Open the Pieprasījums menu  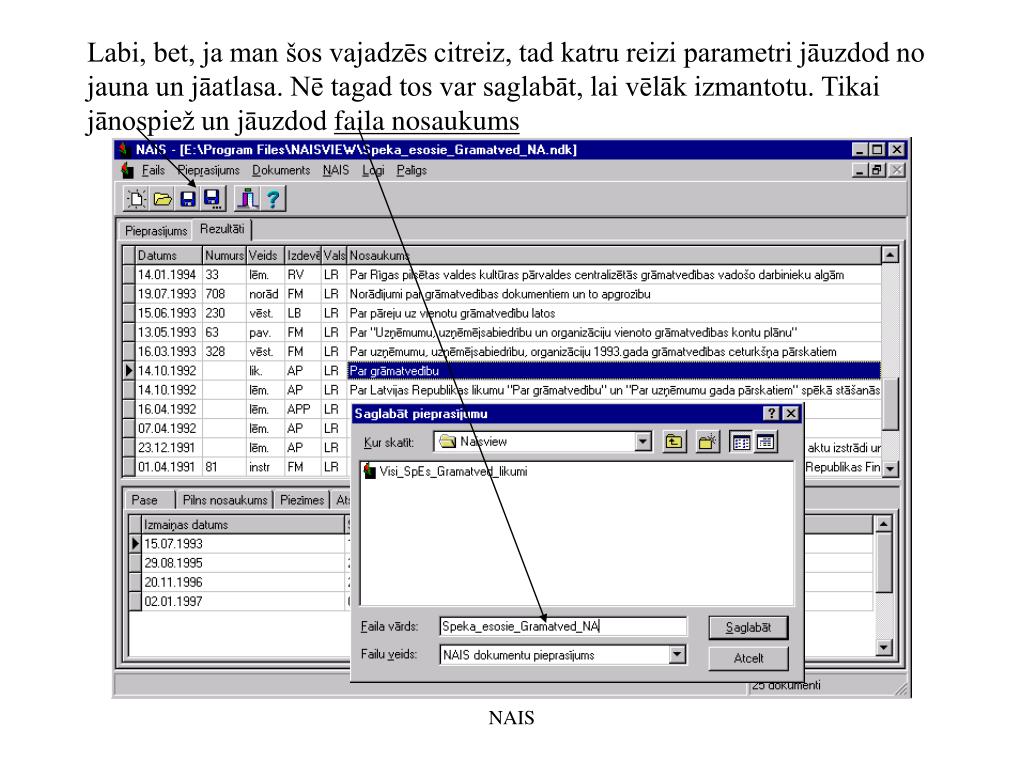coord(208,170)
